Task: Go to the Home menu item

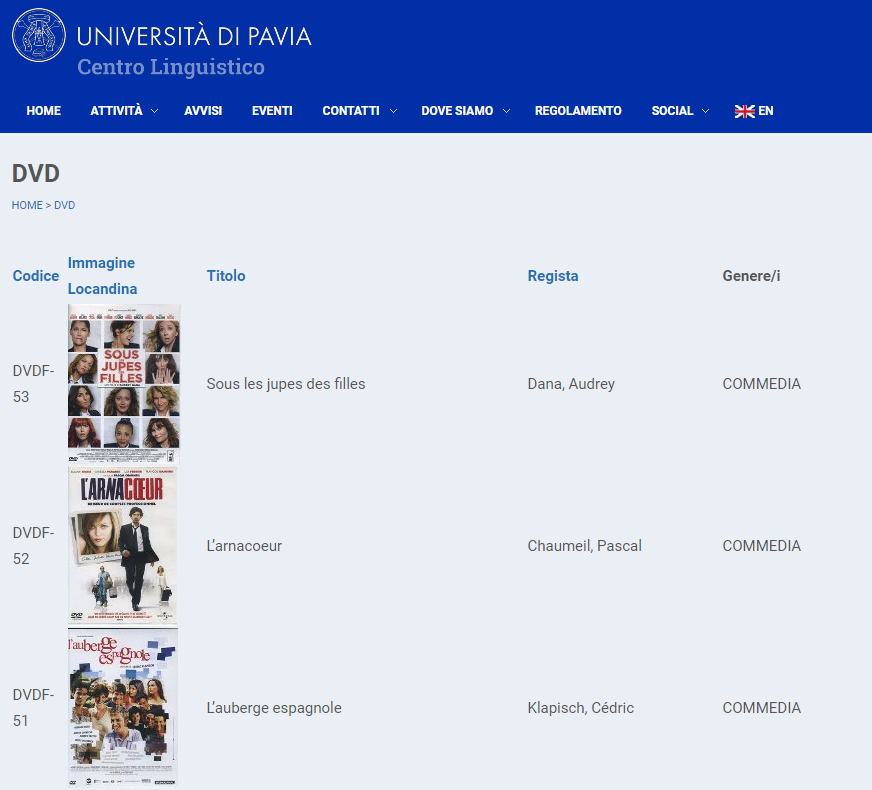Action: [44, 111]
